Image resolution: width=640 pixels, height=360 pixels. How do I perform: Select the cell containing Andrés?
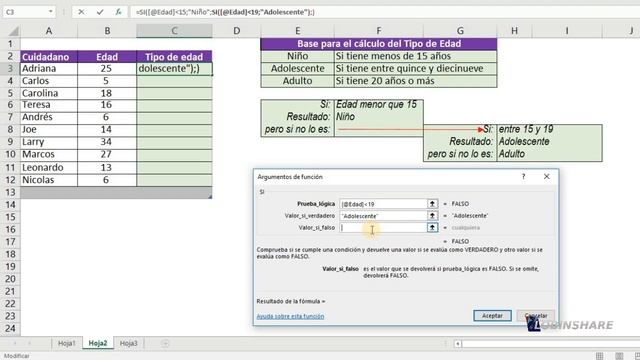point(49,118)
